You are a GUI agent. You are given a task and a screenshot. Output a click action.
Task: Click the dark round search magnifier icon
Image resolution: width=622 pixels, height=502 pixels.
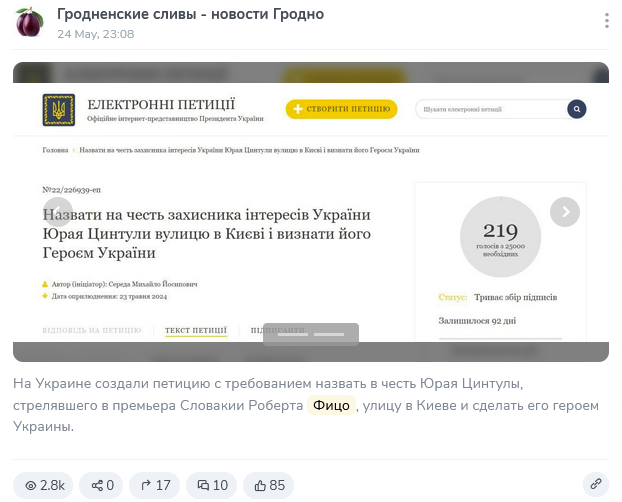pyautogui.click(x=577, y=109)
